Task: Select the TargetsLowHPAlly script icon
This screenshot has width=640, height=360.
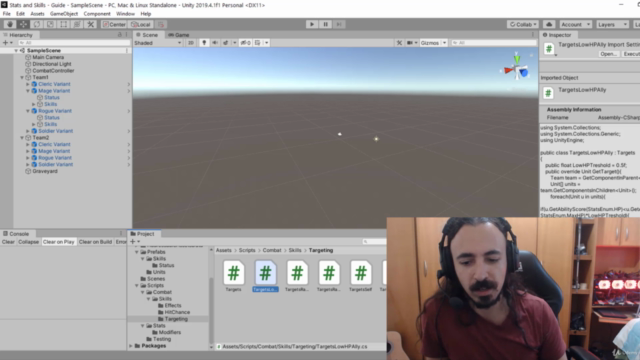Action: [x=265, y=273]
